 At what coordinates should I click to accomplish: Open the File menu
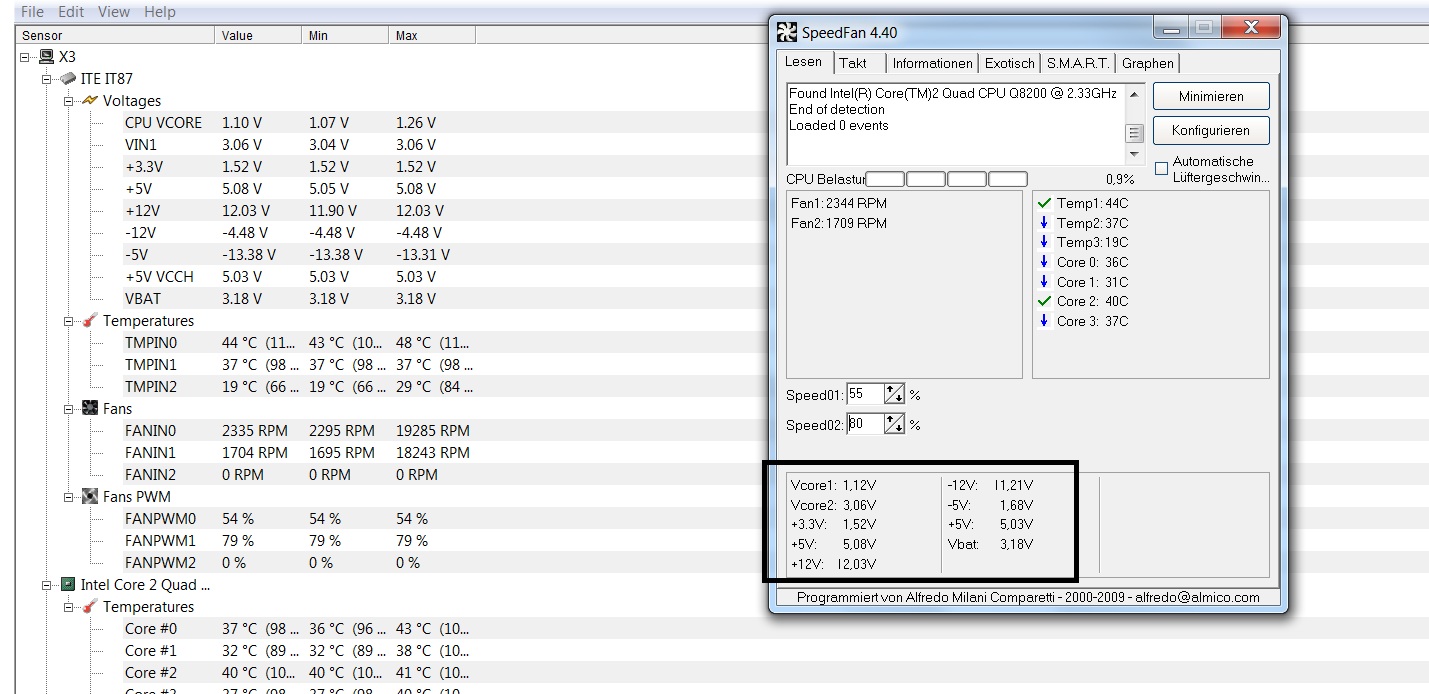click(32, 12)
